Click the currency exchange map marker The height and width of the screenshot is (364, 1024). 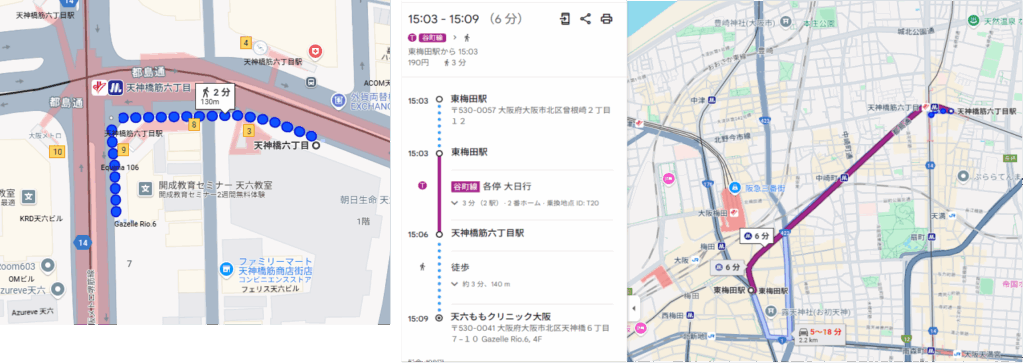pyautogui.click(x=338, y=100)
